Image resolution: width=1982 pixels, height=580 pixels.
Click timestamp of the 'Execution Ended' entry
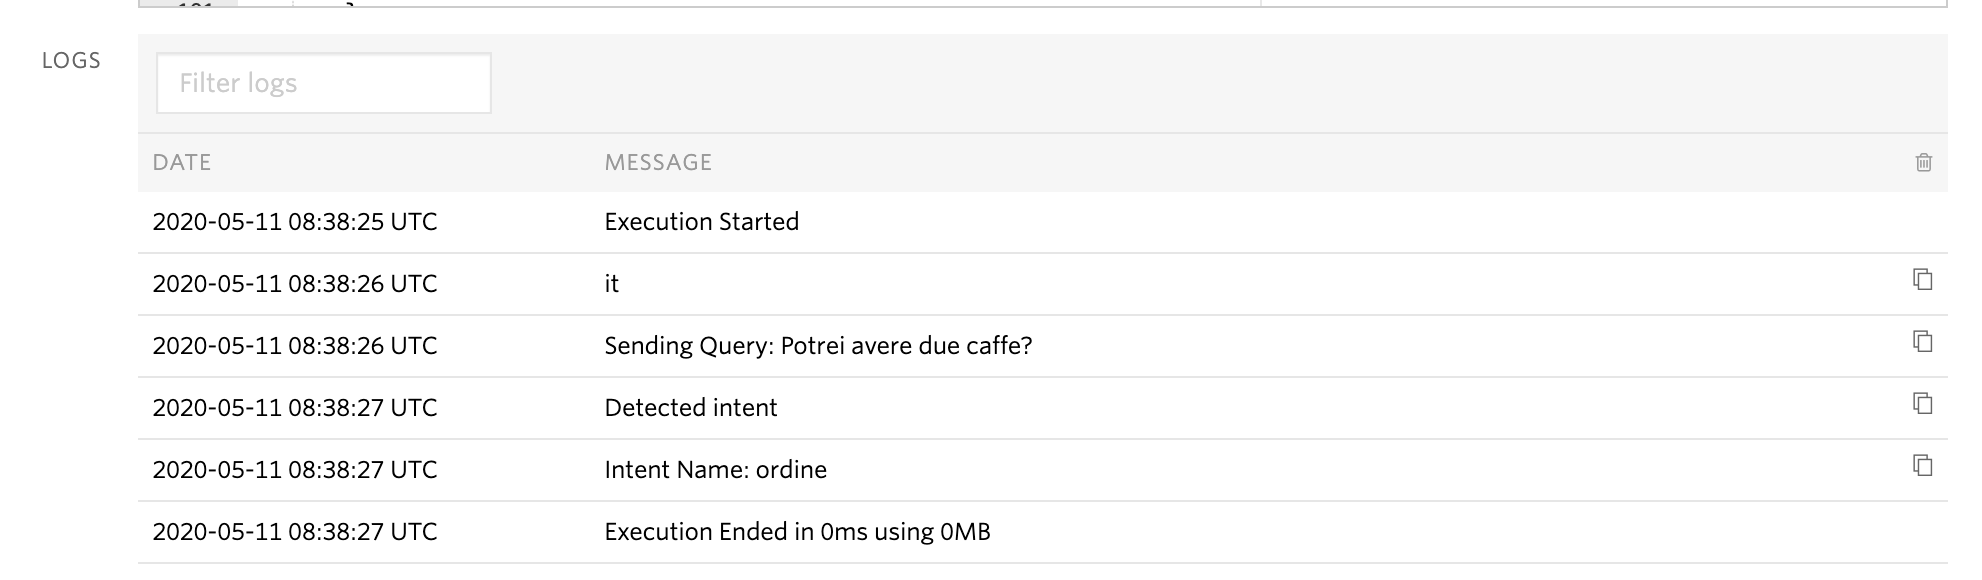[295, 532]
